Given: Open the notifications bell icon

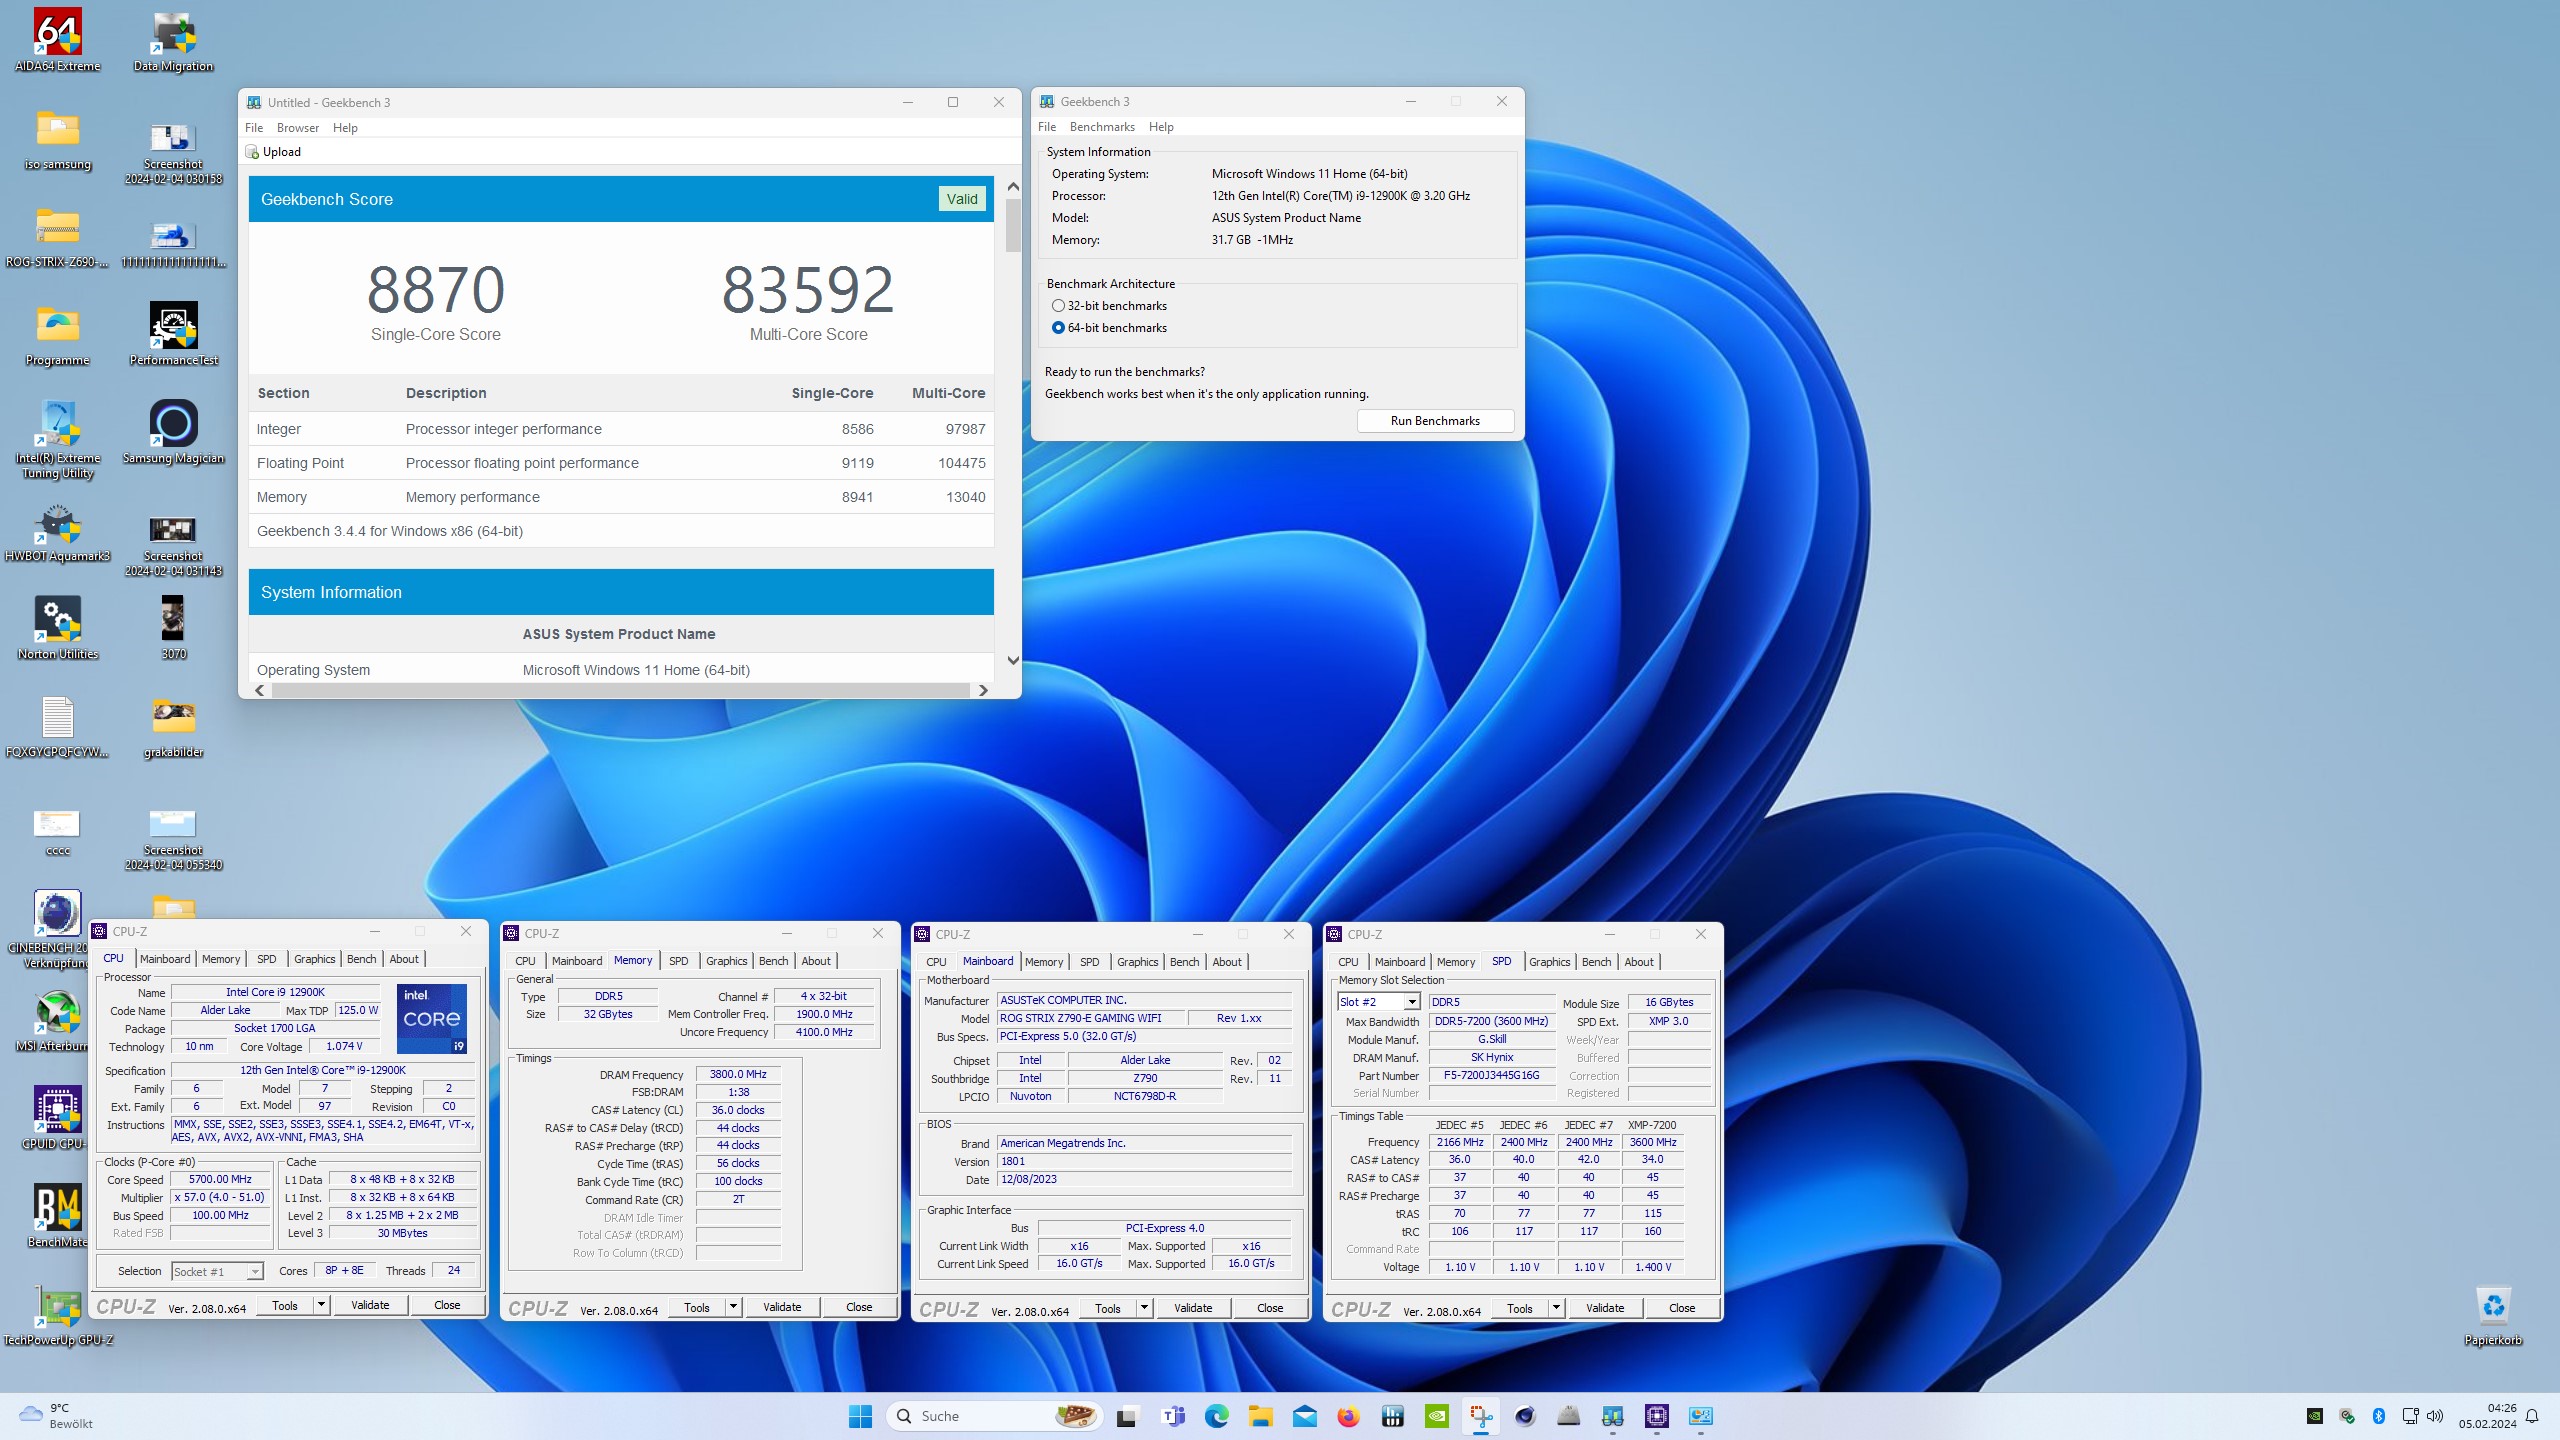Looking at the screenshot, I should [2532, 1416].
